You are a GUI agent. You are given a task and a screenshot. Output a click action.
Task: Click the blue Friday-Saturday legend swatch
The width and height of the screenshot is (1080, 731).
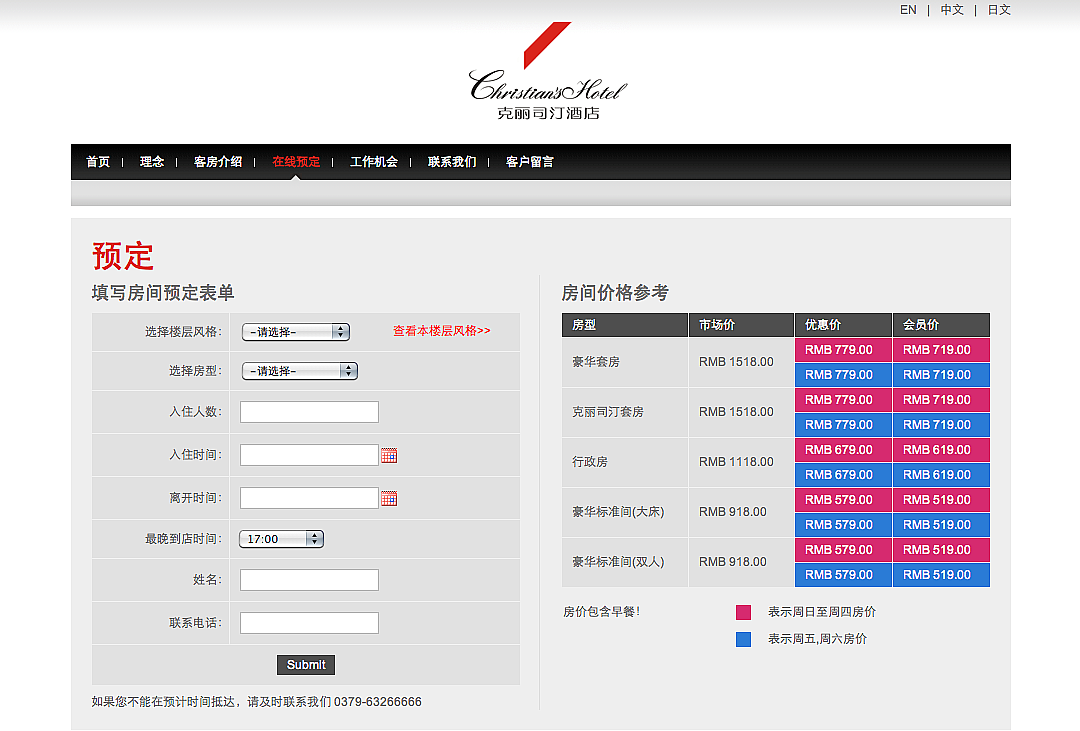click(743, 640)
